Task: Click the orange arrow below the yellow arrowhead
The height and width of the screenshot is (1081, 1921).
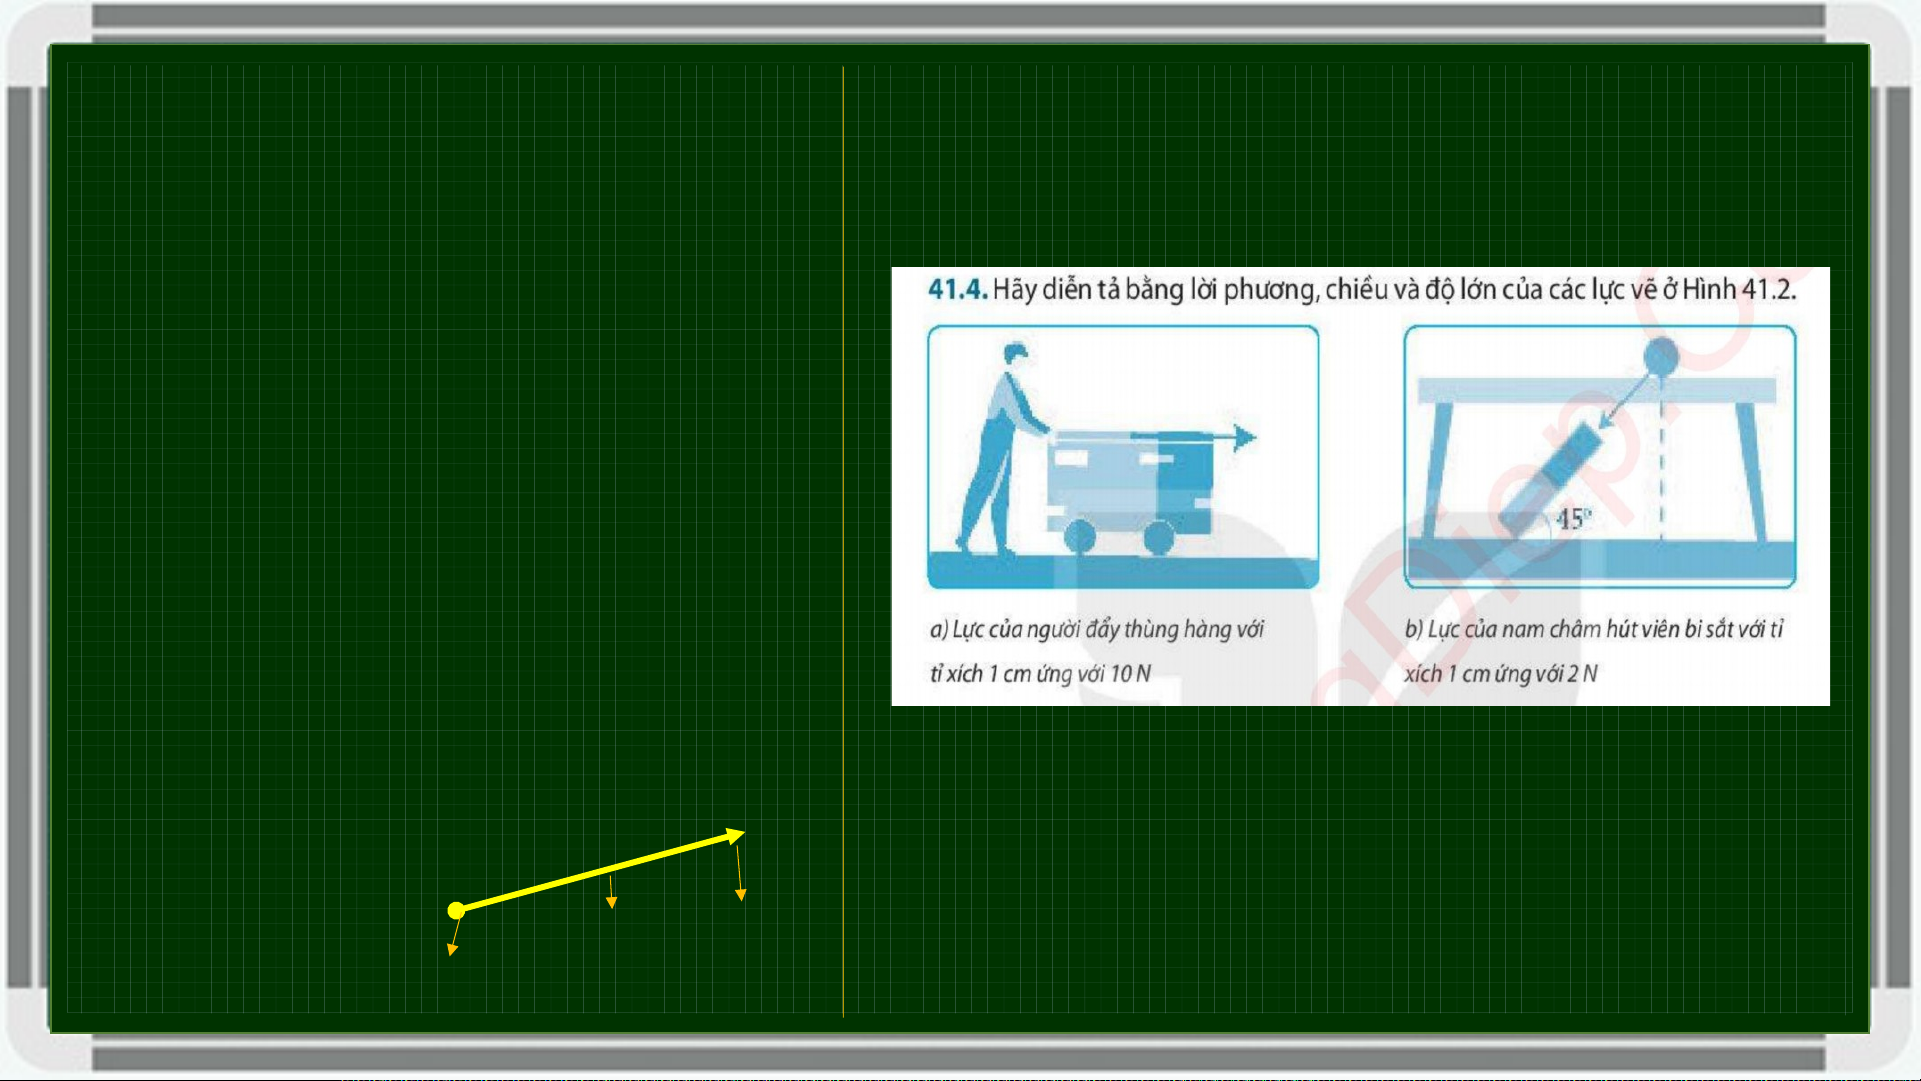Action: click(739, 873)
